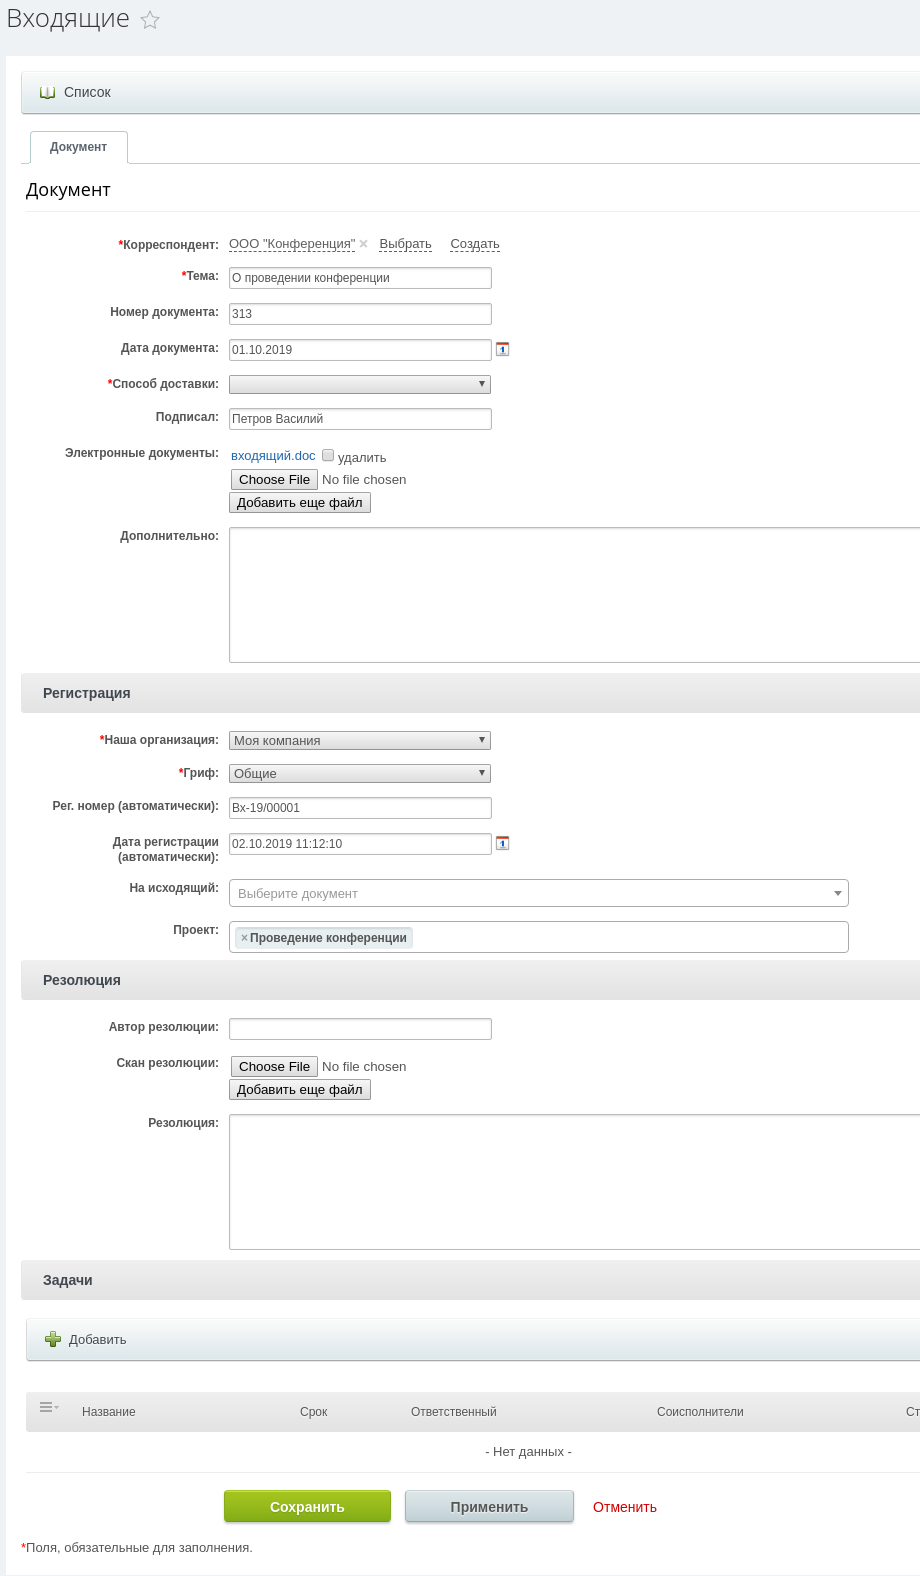Image resolution: width=920 pixels, height=1576 pixels.
Task: Open the Список book icon
Action: (47, 92)
